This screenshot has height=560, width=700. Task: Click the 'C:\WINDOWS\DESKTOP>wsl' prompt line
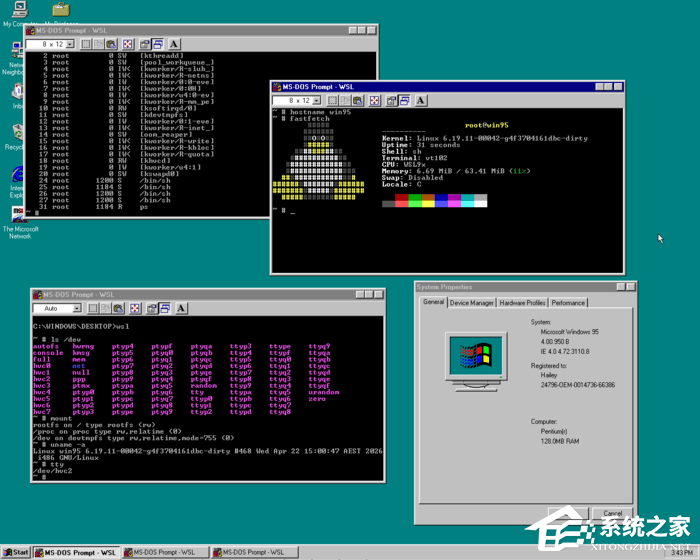coord(81,326)
